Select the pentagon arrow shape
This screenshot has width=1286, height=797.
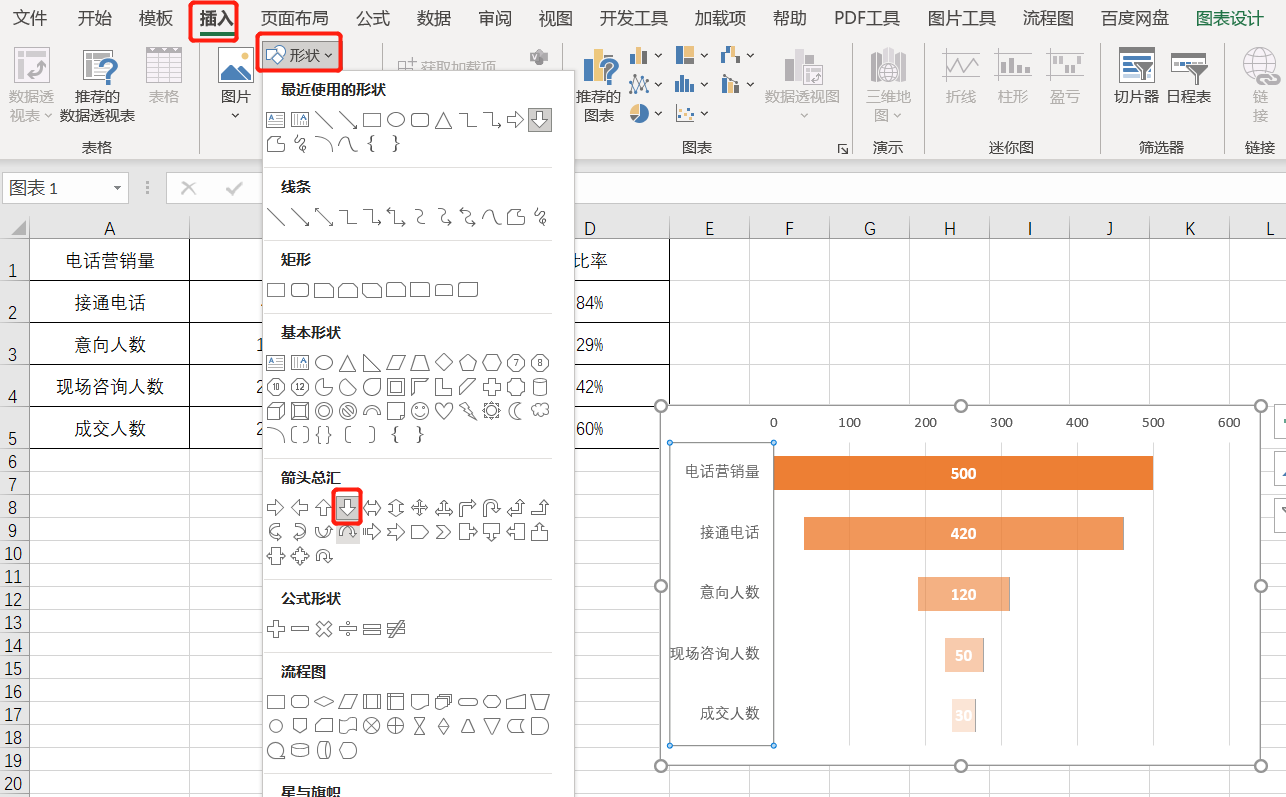420,531
